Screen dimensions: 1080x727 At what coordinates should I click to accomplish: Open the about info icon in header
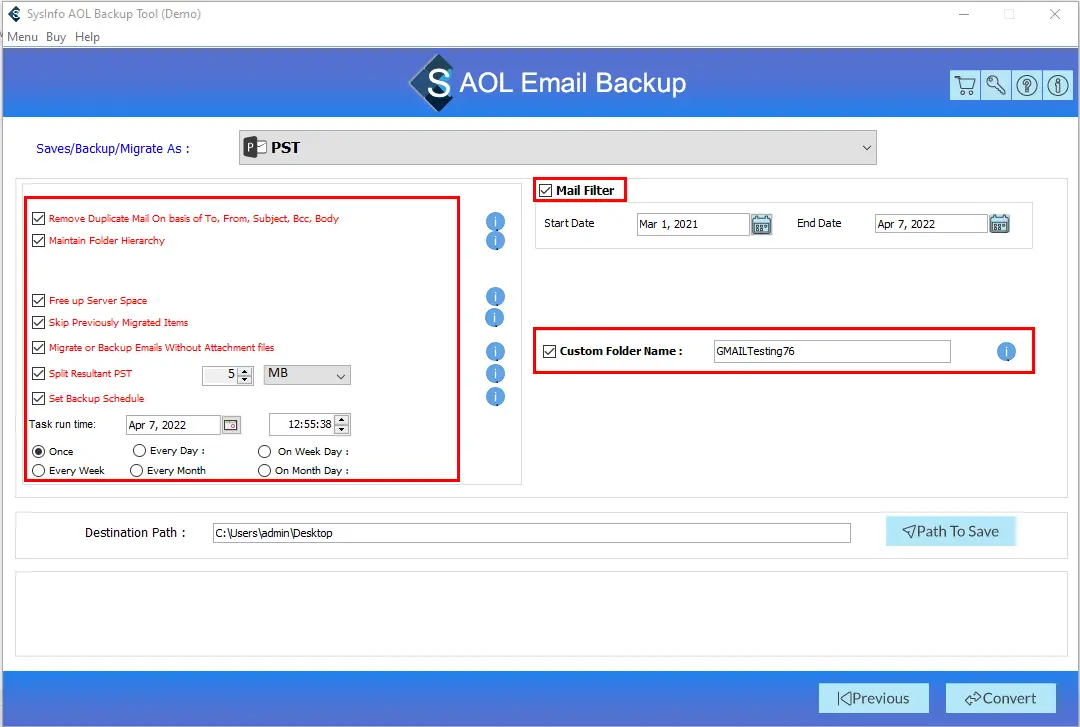coord(1057,85)
